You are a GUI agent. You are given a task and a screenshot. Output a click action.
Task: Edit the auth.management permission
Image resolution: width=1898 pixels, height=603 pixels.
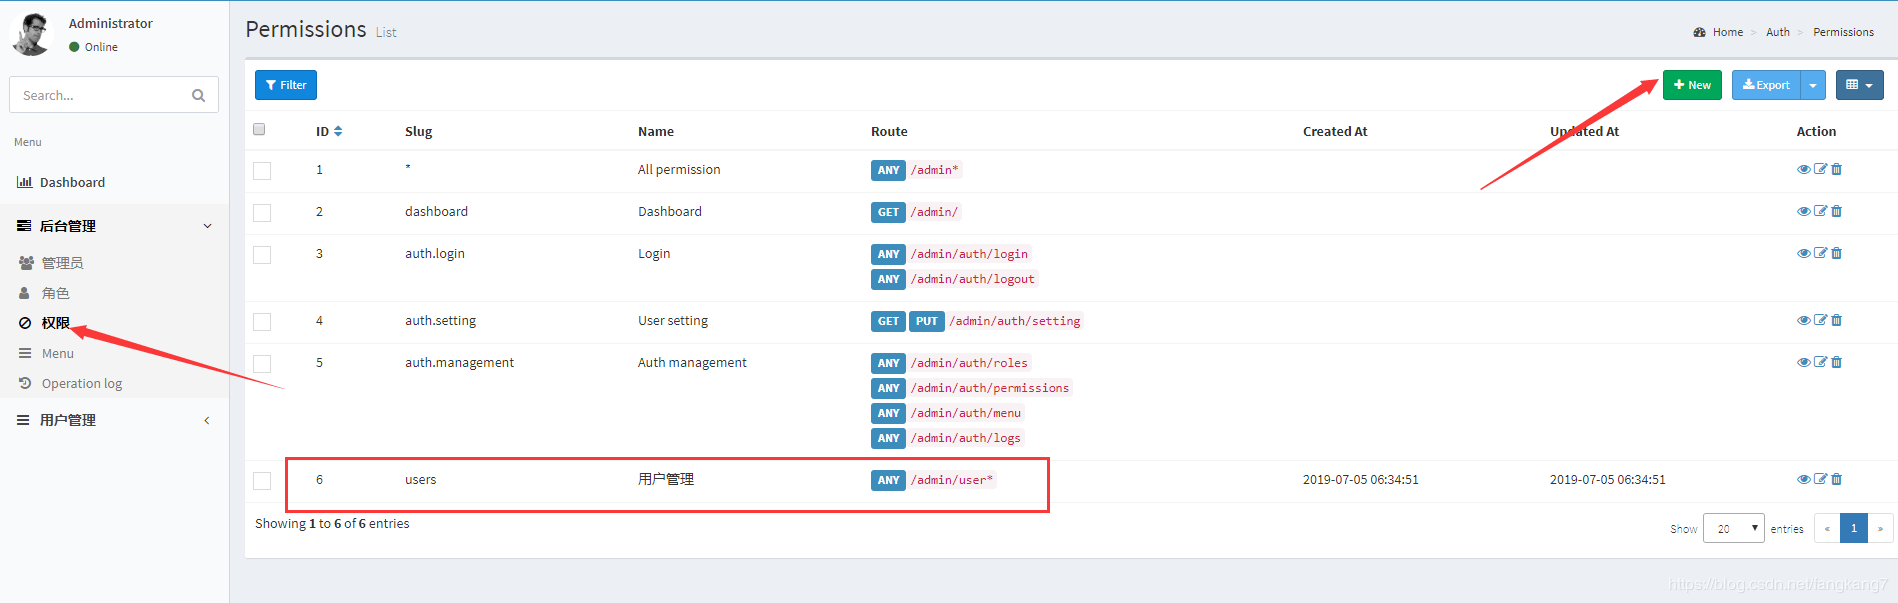click(x=1820, y=362)
